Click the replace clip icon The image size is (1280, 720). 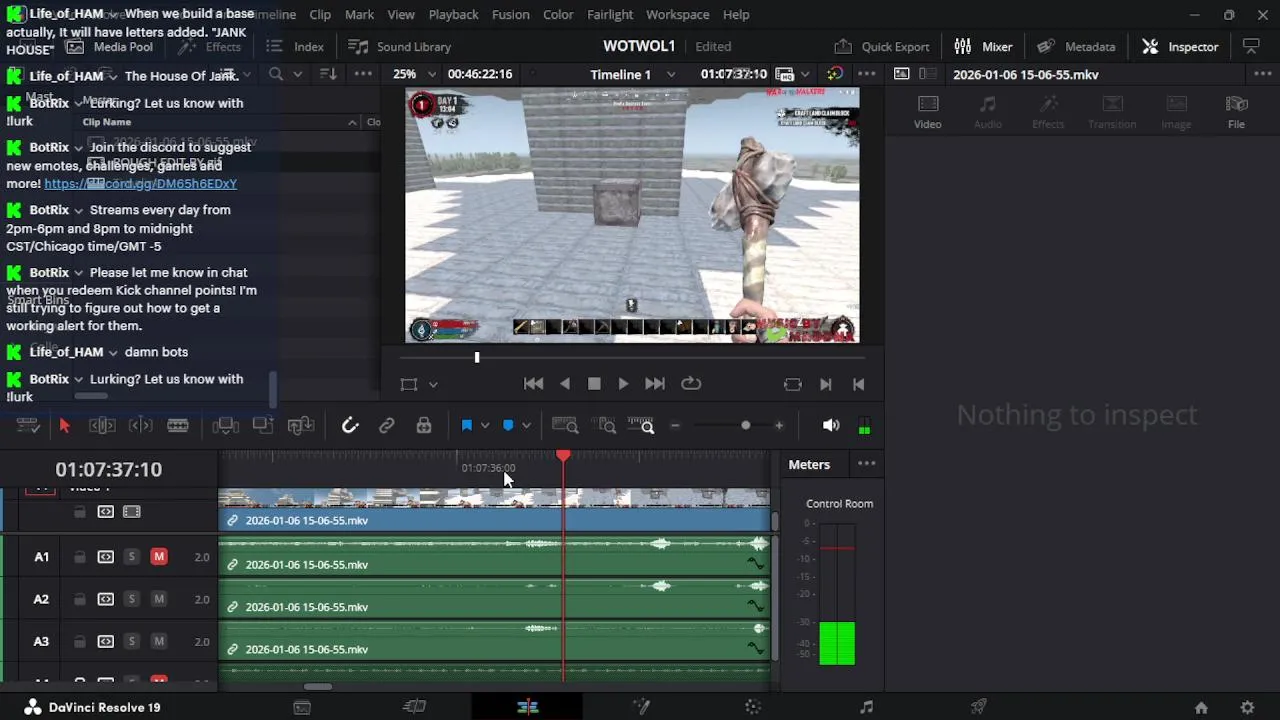(301, 426)
